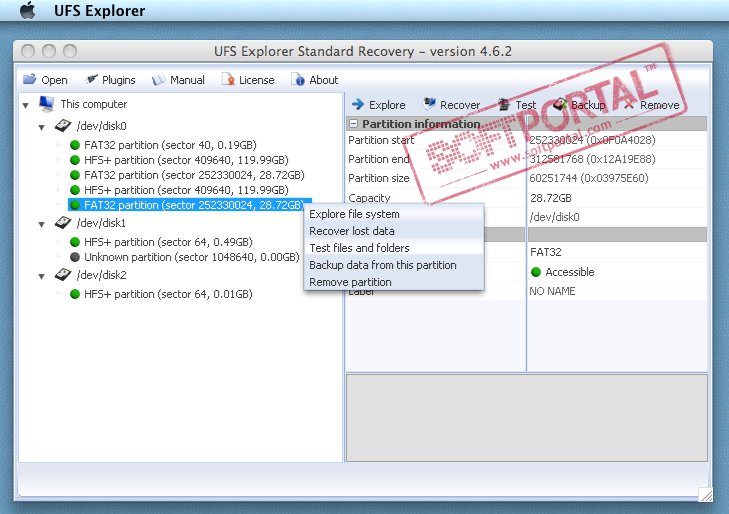729x514 pixels.
Task: Select HFS+ partition (sector 64, 0.01GB)
Action: [168, 294]
